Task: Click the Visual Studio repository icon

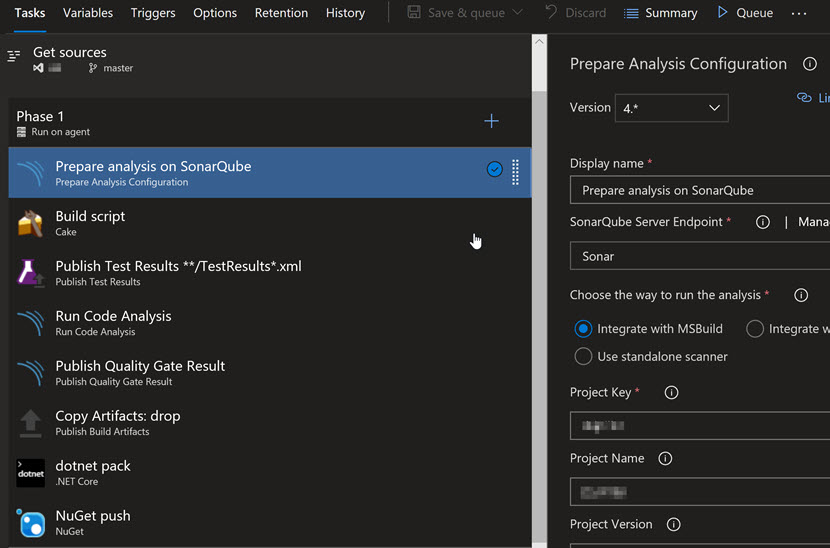Action: [38, 68]
